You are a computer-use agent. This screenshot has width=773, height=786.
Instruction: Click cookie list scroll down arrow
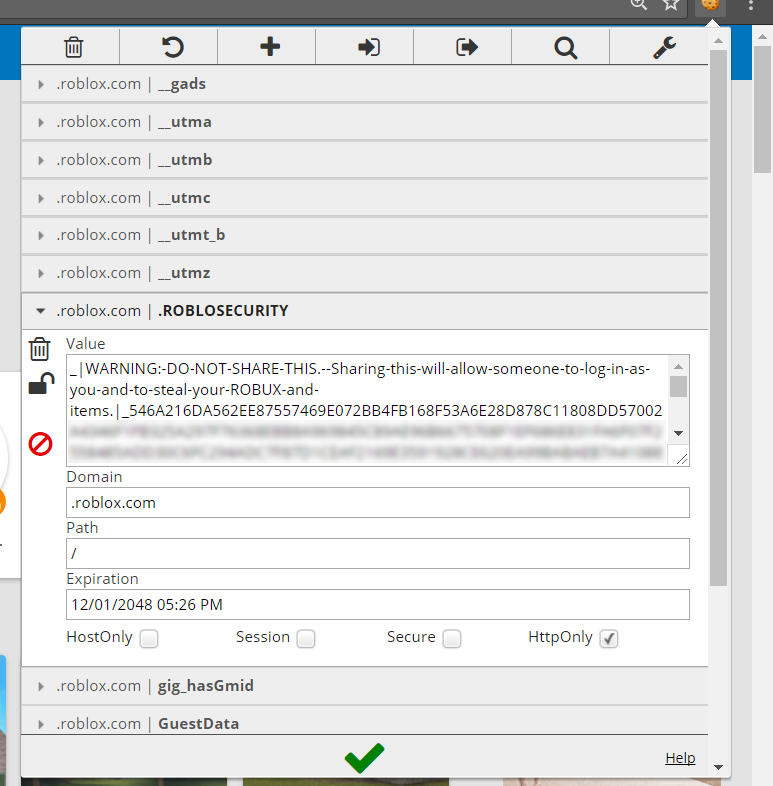coord(718,767)
